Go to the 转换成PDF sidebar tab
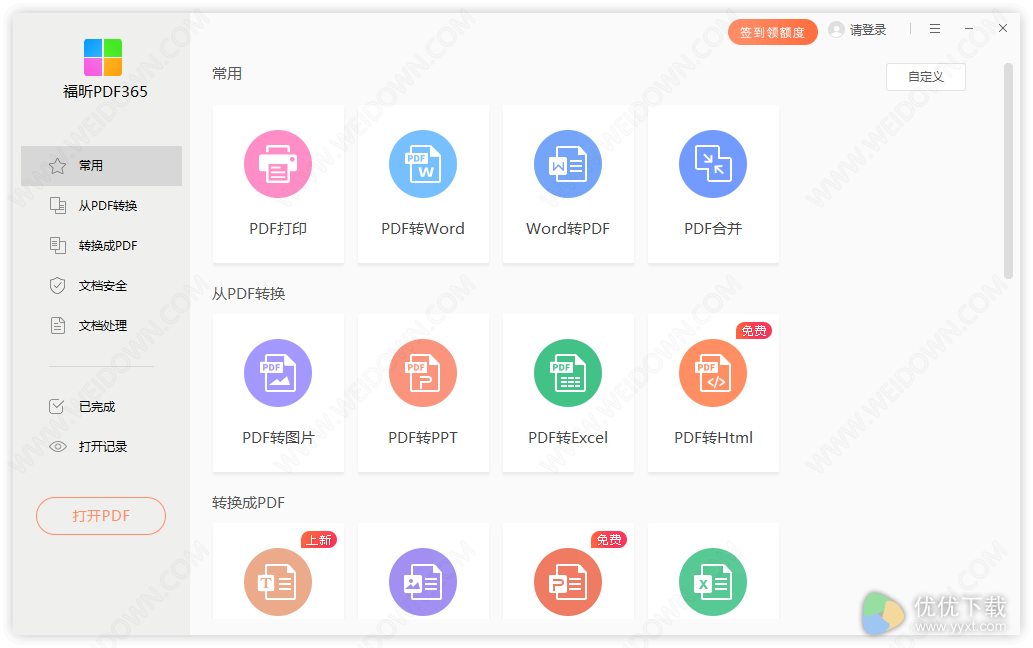Viewport: 1033px width, 648px height. [x=101, y=246]
